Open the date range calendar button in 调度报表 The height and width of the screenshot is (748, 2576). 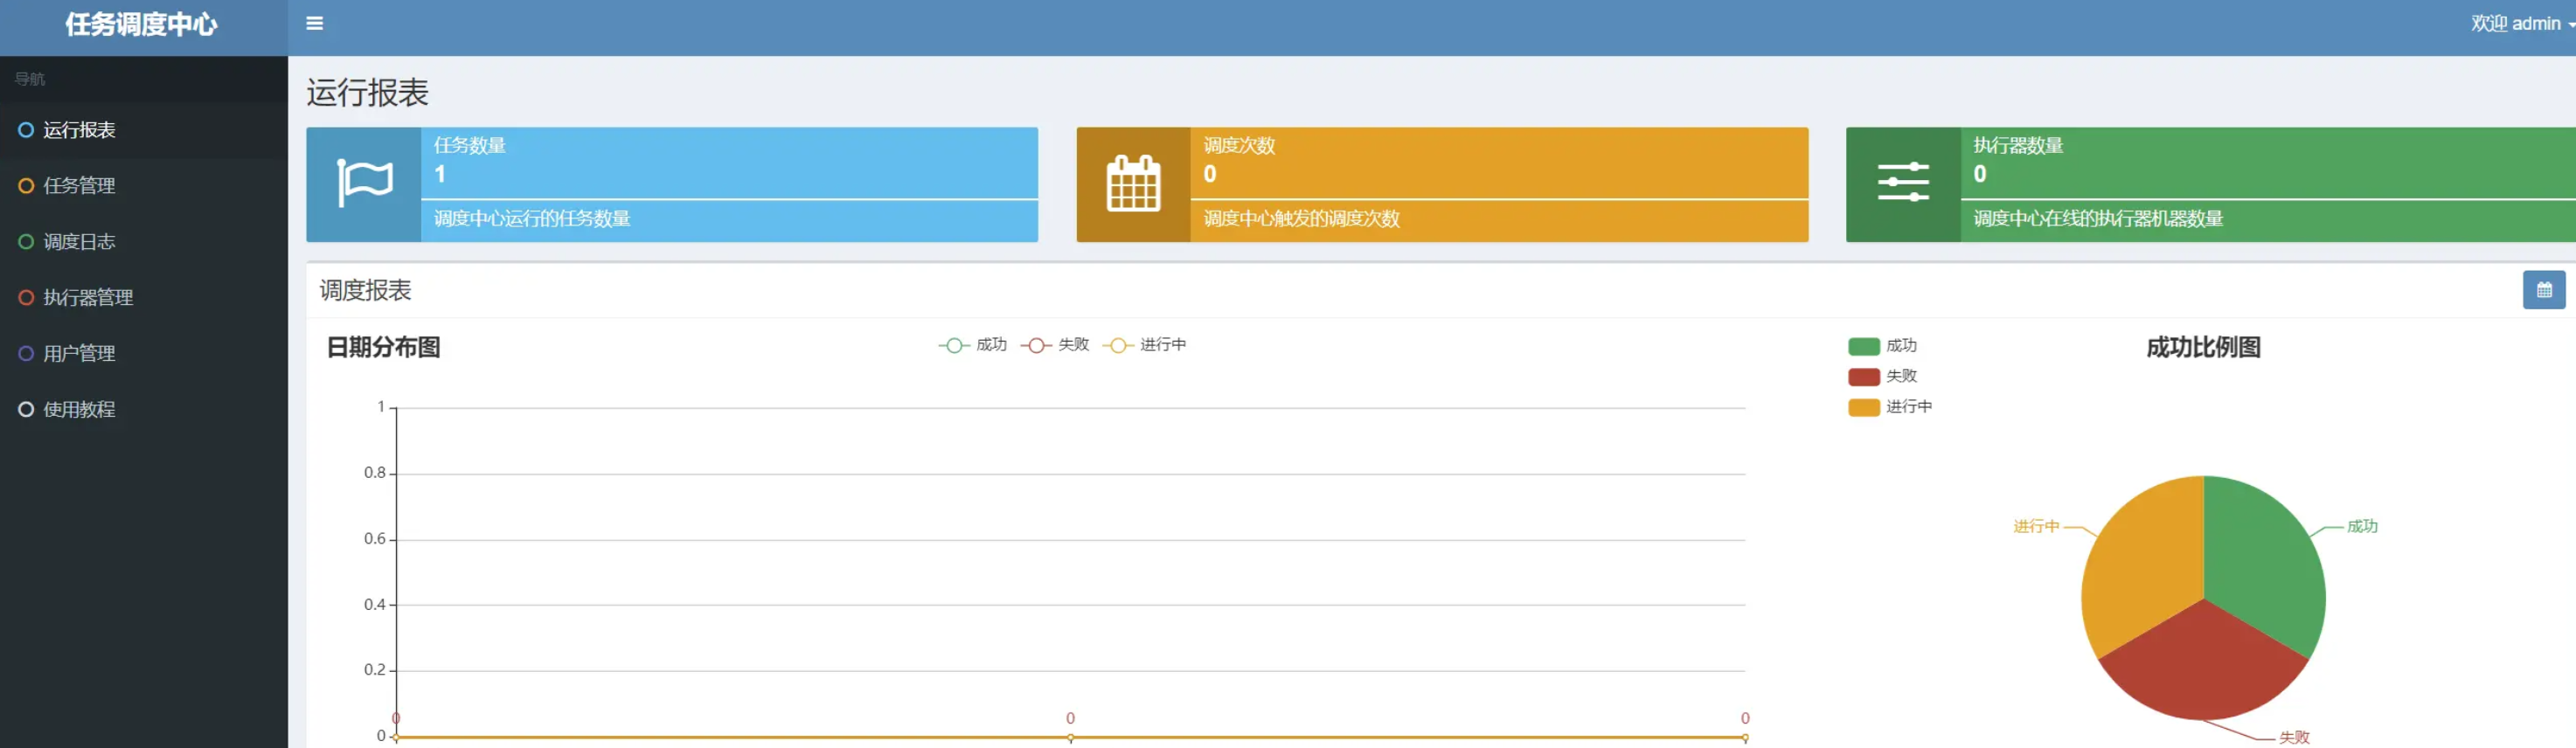[2544, 290]
